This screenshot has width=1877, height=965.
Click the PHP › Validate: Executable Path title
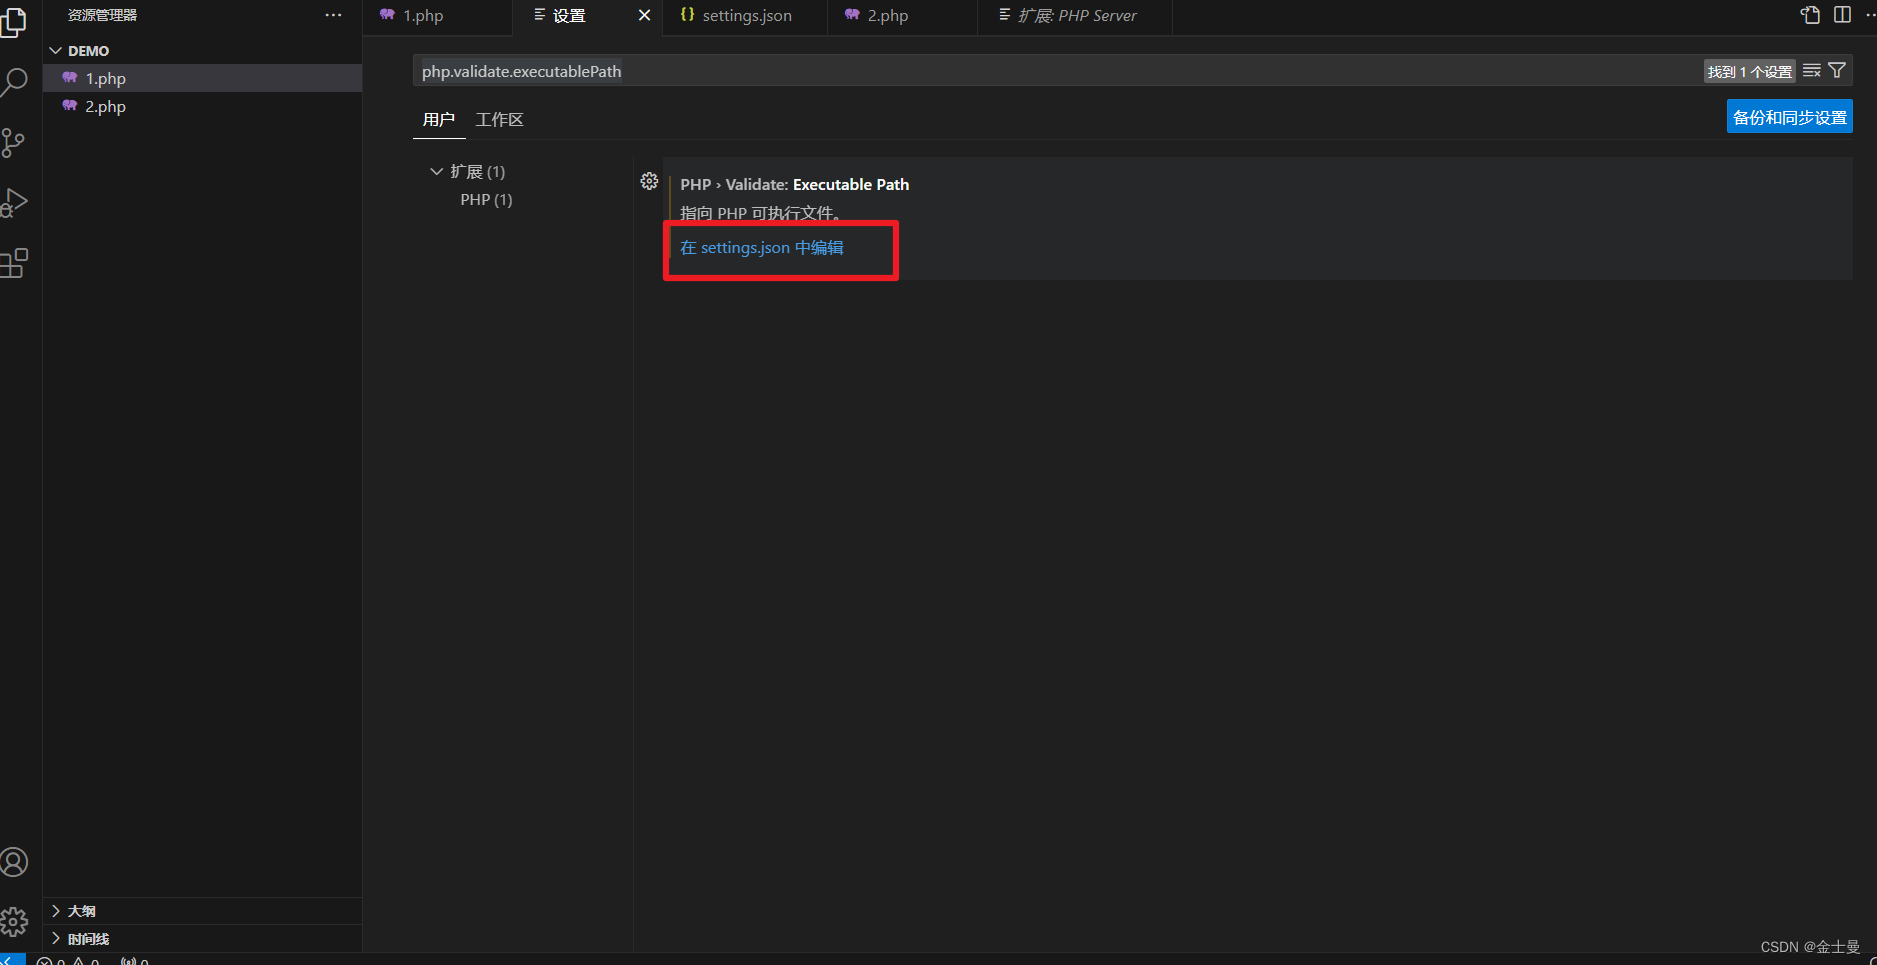794,185
